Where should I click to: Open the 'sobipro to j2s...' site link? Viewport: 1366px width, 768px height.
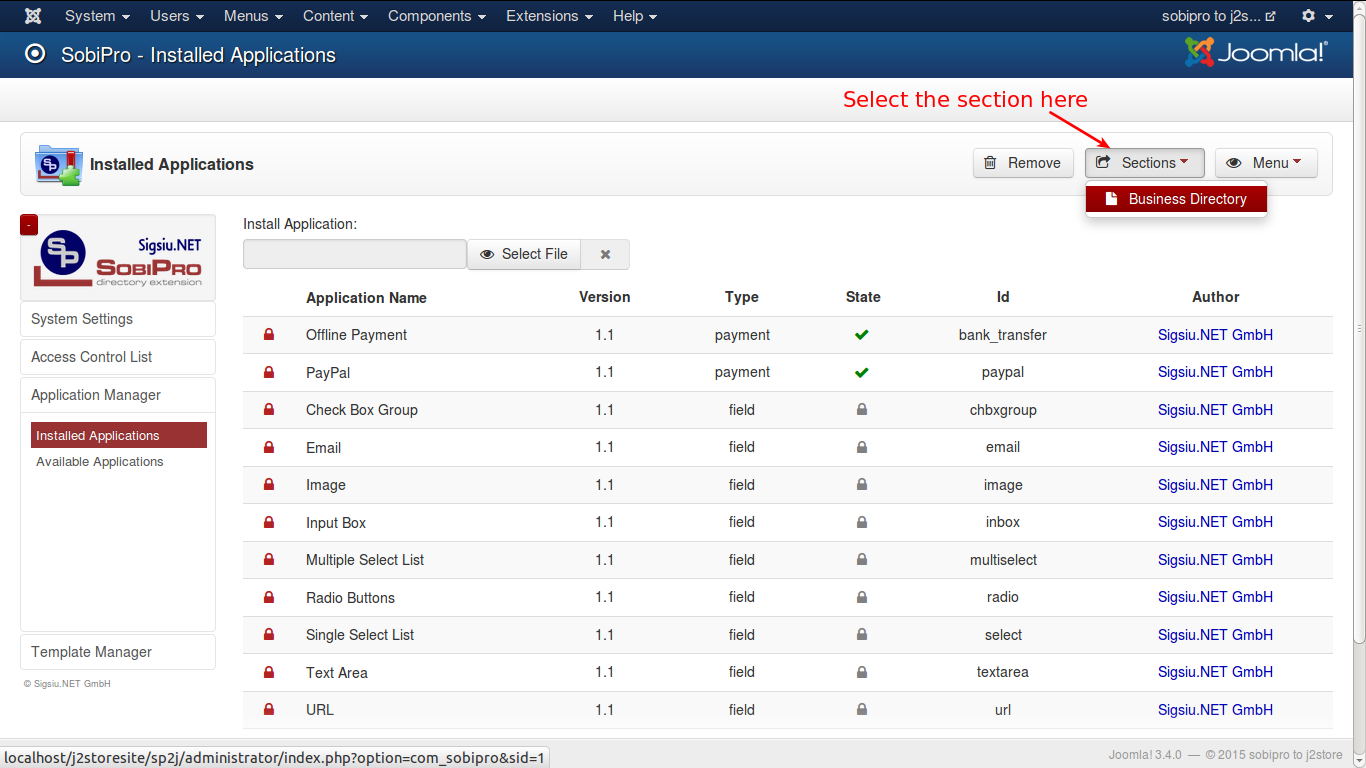click(x=1218, y=16)
